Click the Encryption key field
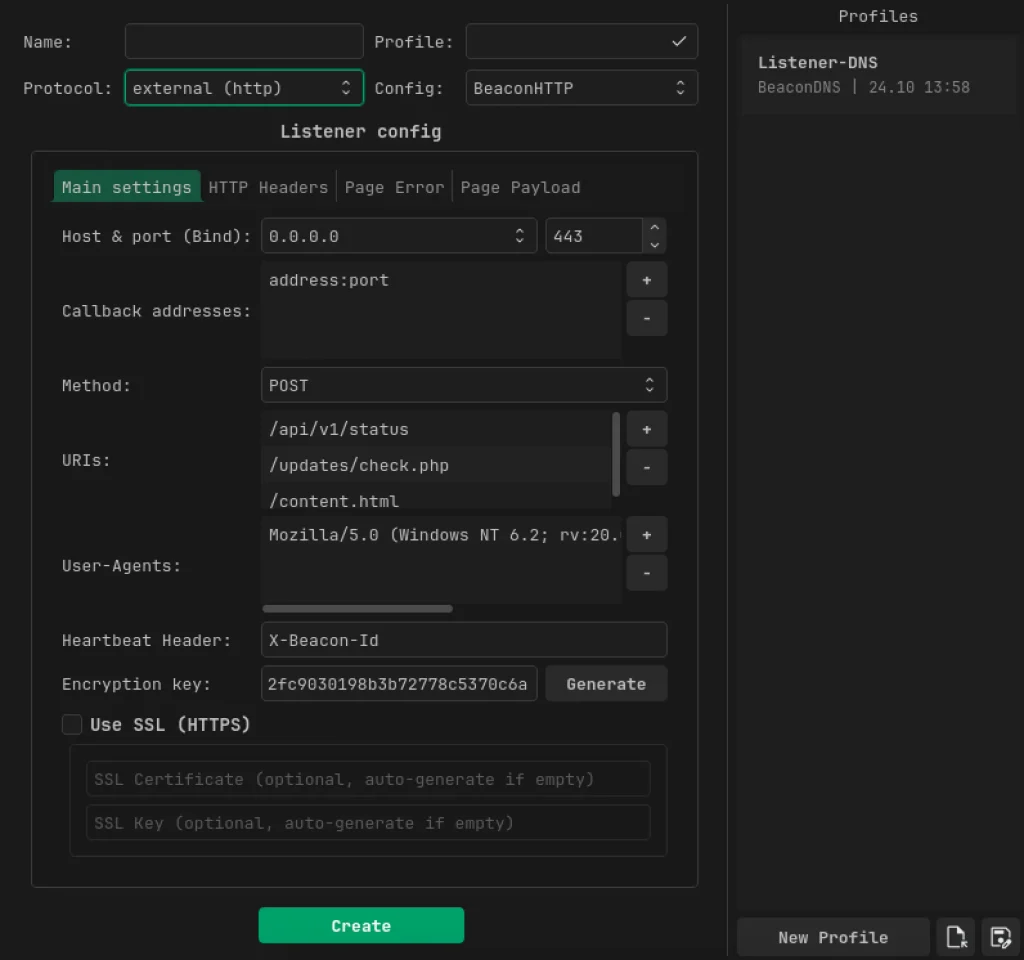The width and height of the screenshot is (1024, 960). click(x=399, y=684)
